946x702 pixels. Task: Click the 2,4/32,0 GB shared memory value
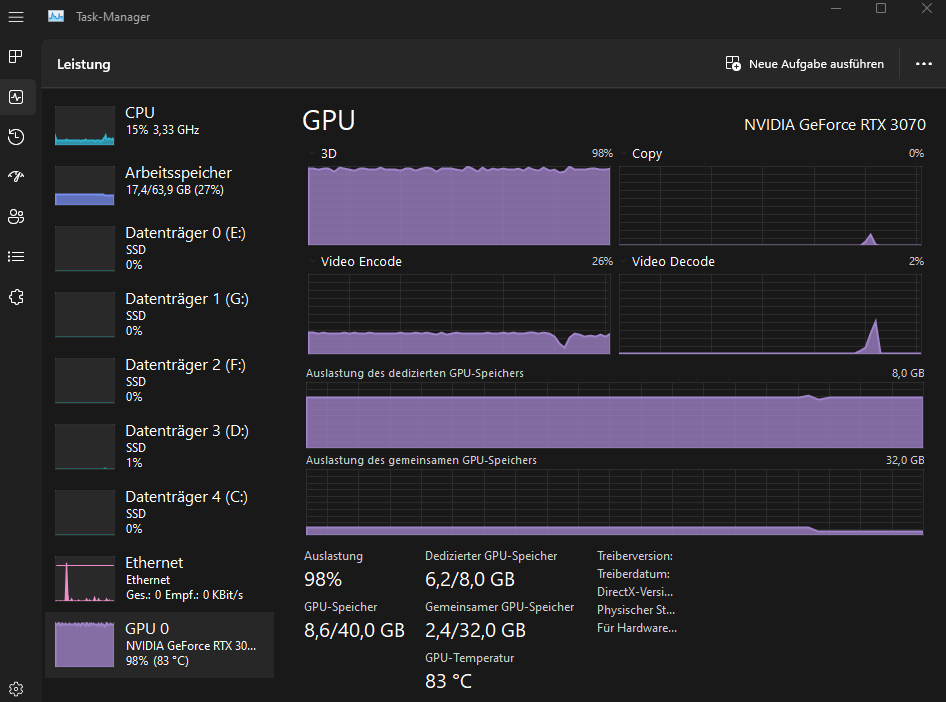point(475,630)
